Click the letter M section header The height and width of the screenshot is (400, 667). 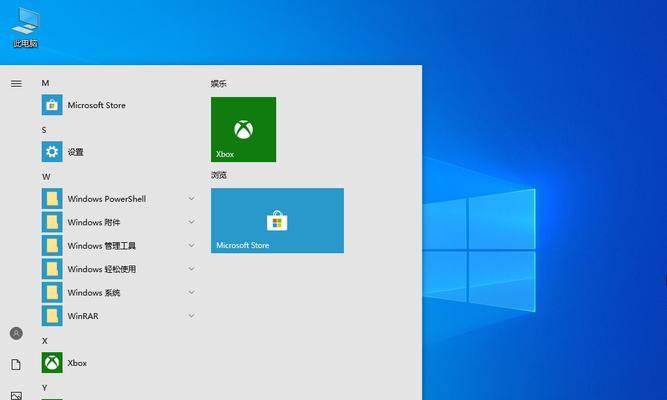[45, 83]
